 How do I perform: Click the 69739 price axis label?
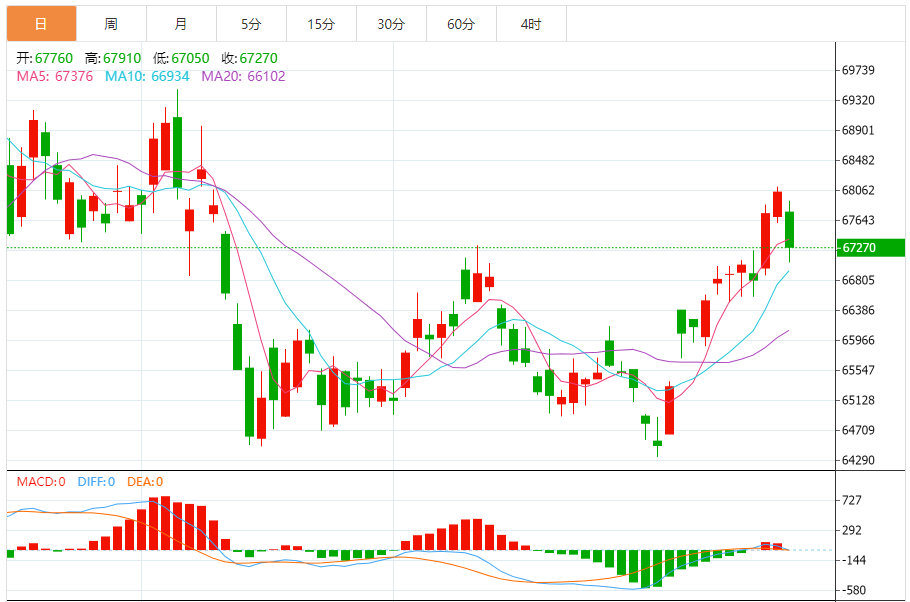pyautogui.click(x=858, y=70)
